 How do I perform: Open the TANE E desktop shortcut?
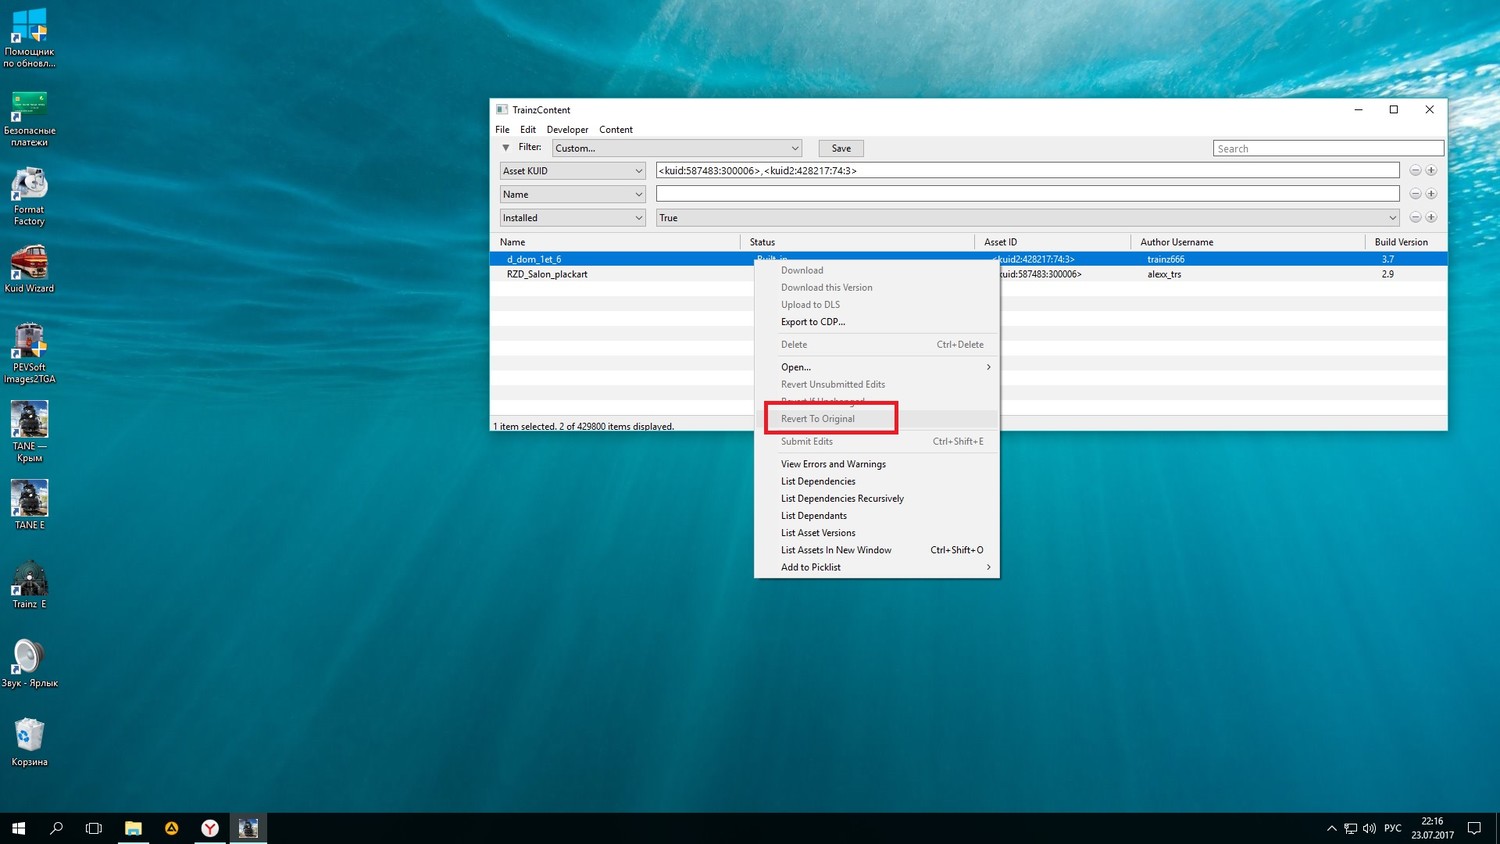[29, 503]
